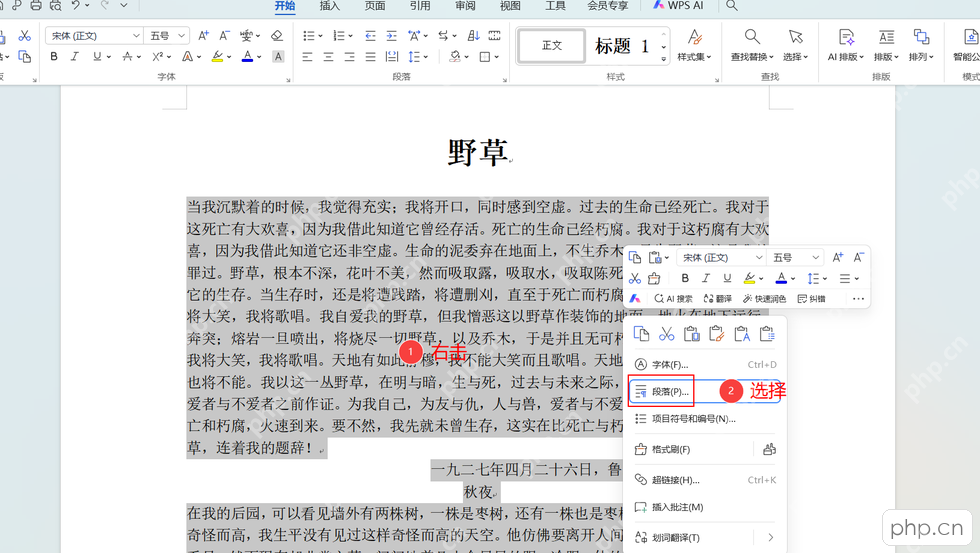The image size is (980, 553).
Task: Toggle Italic in the ribbon font group
Action: click(74, 57)
